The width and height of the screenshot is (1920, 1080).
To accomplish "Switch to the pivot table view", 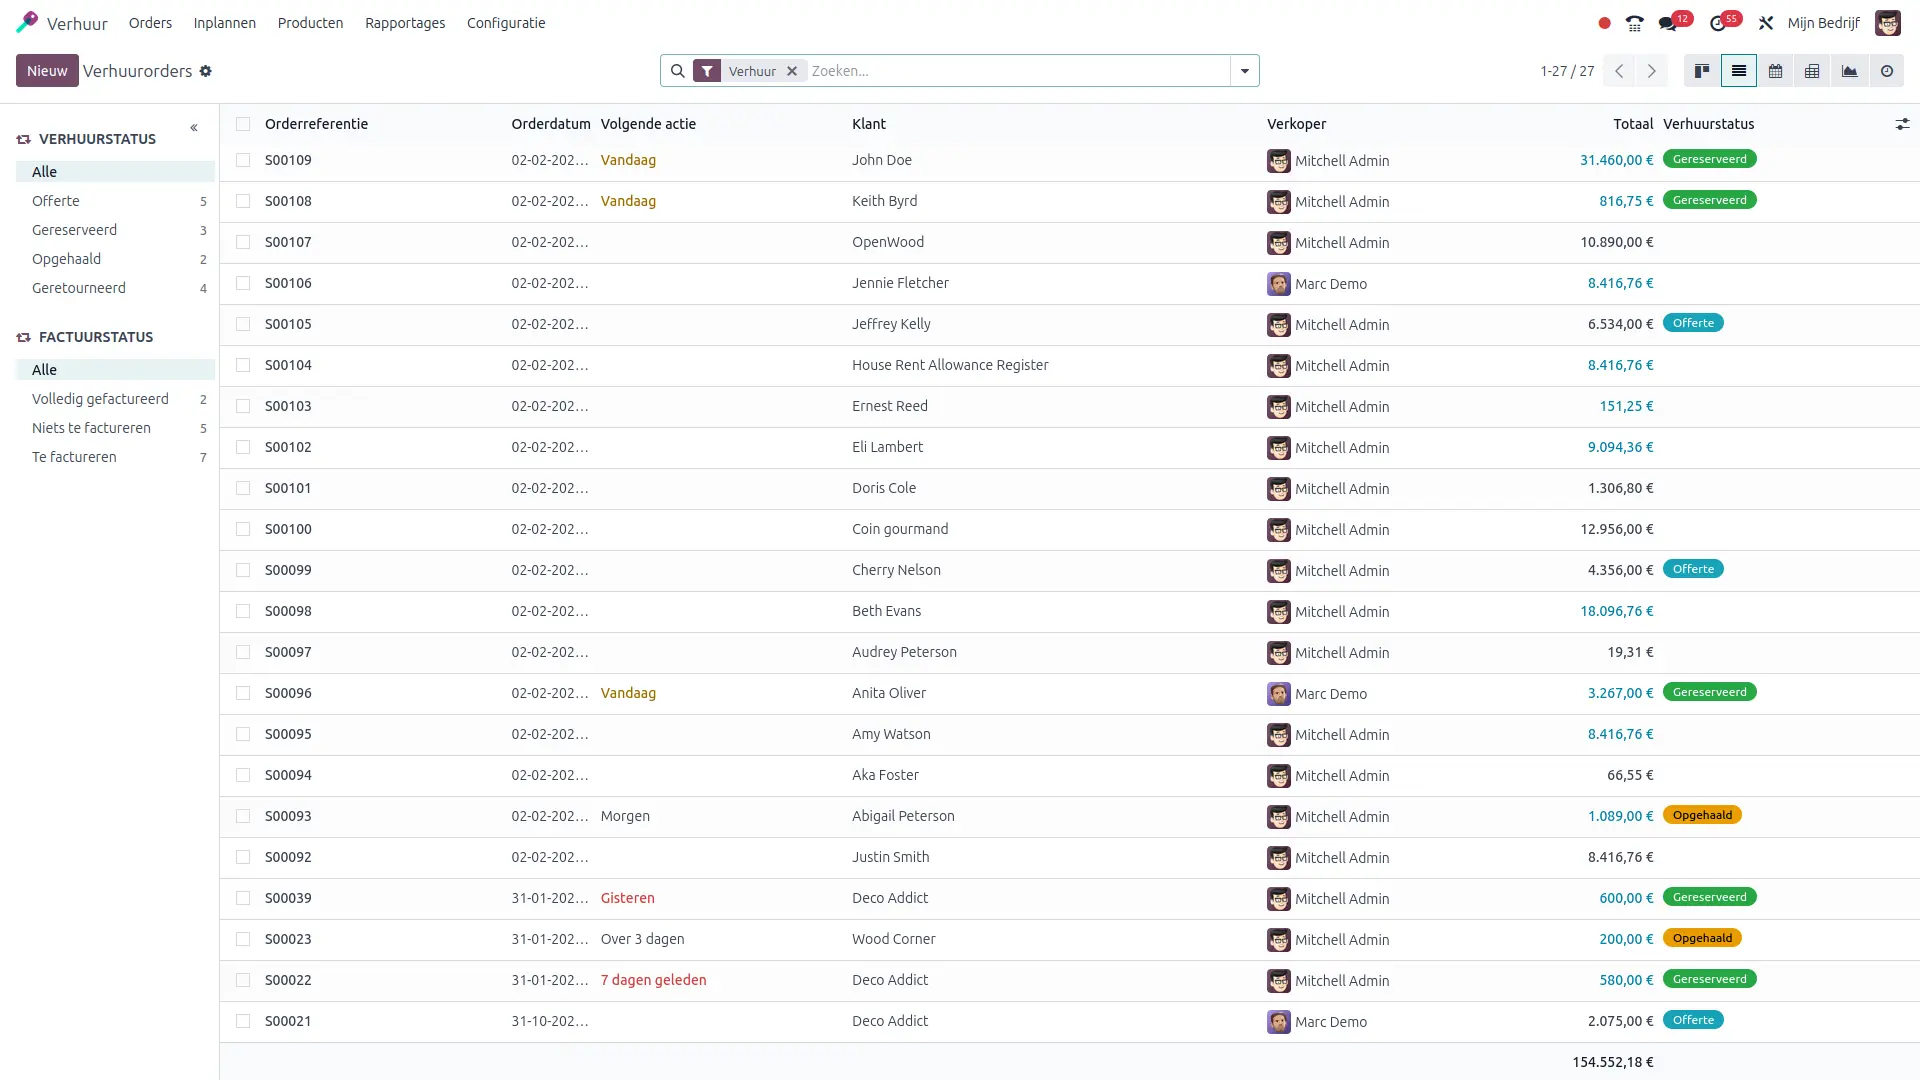I will [x=1812, y=71].
